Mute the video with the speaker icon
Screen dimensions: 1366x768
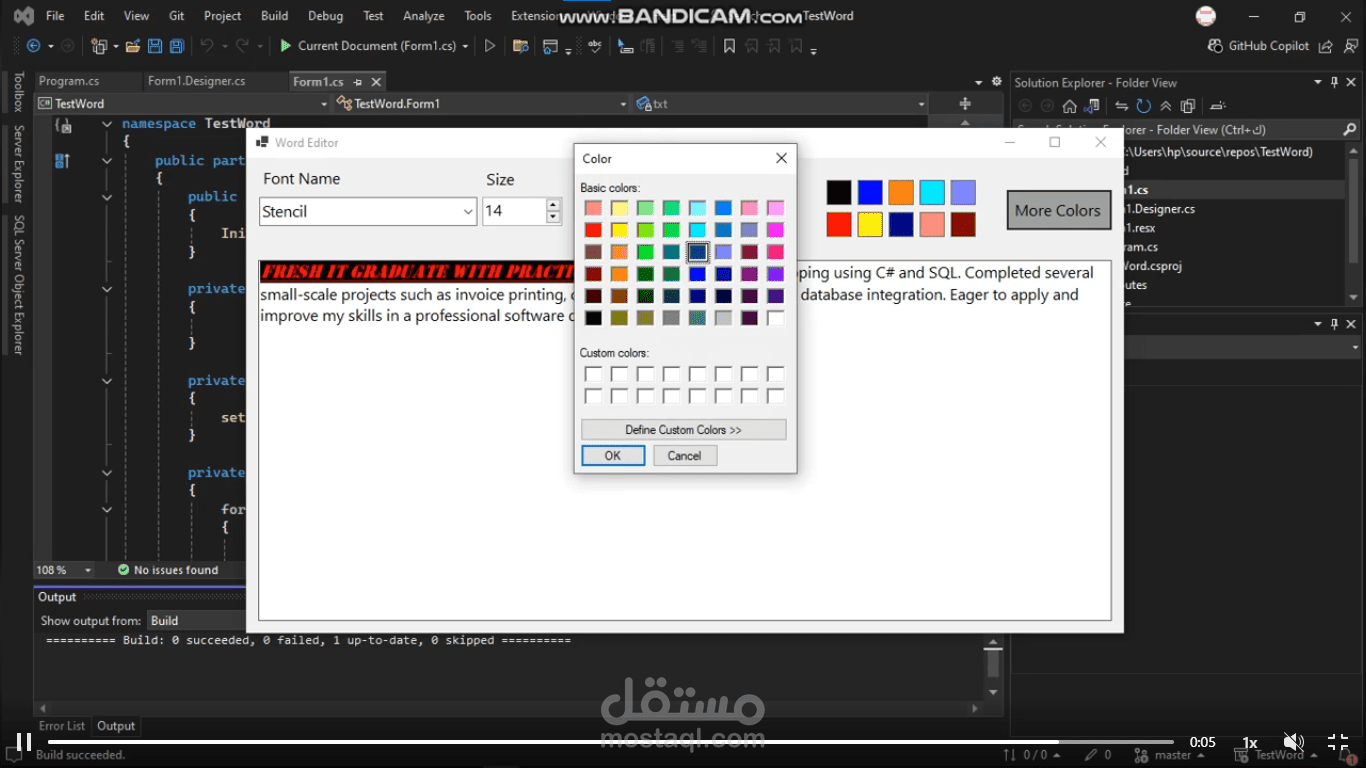[1293, 742]
